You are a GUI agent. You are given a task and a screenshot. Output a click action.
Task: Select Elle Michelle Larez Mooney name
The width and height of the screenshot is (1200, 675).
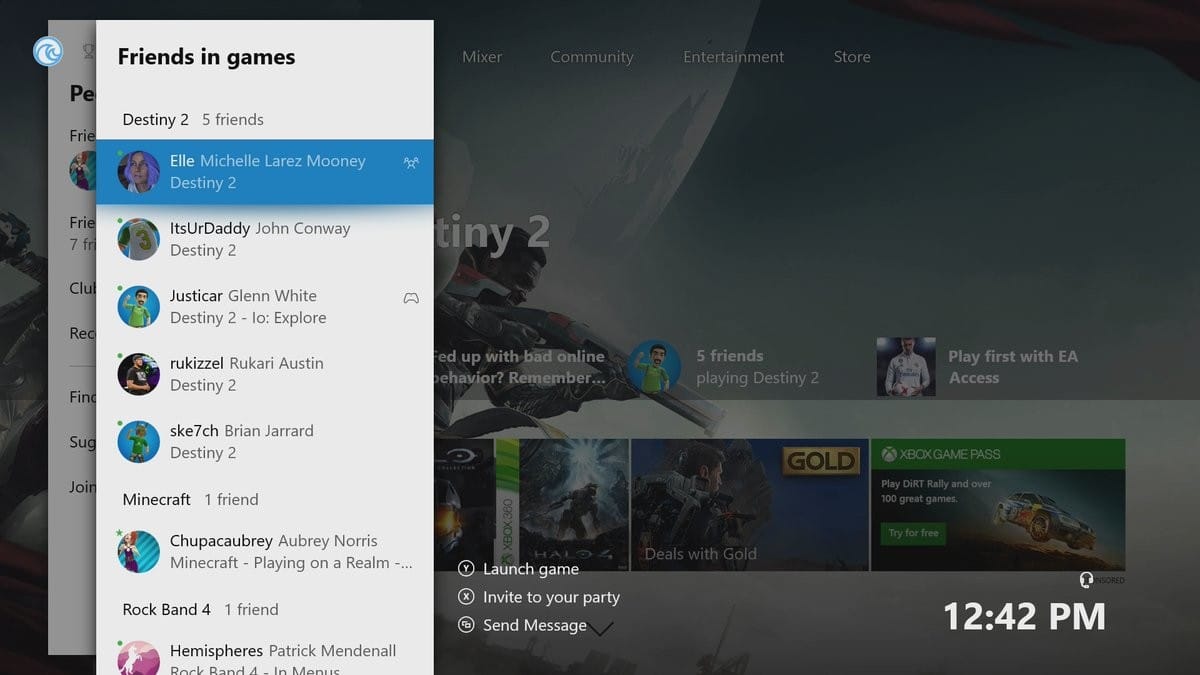click(x=268, y=161)
